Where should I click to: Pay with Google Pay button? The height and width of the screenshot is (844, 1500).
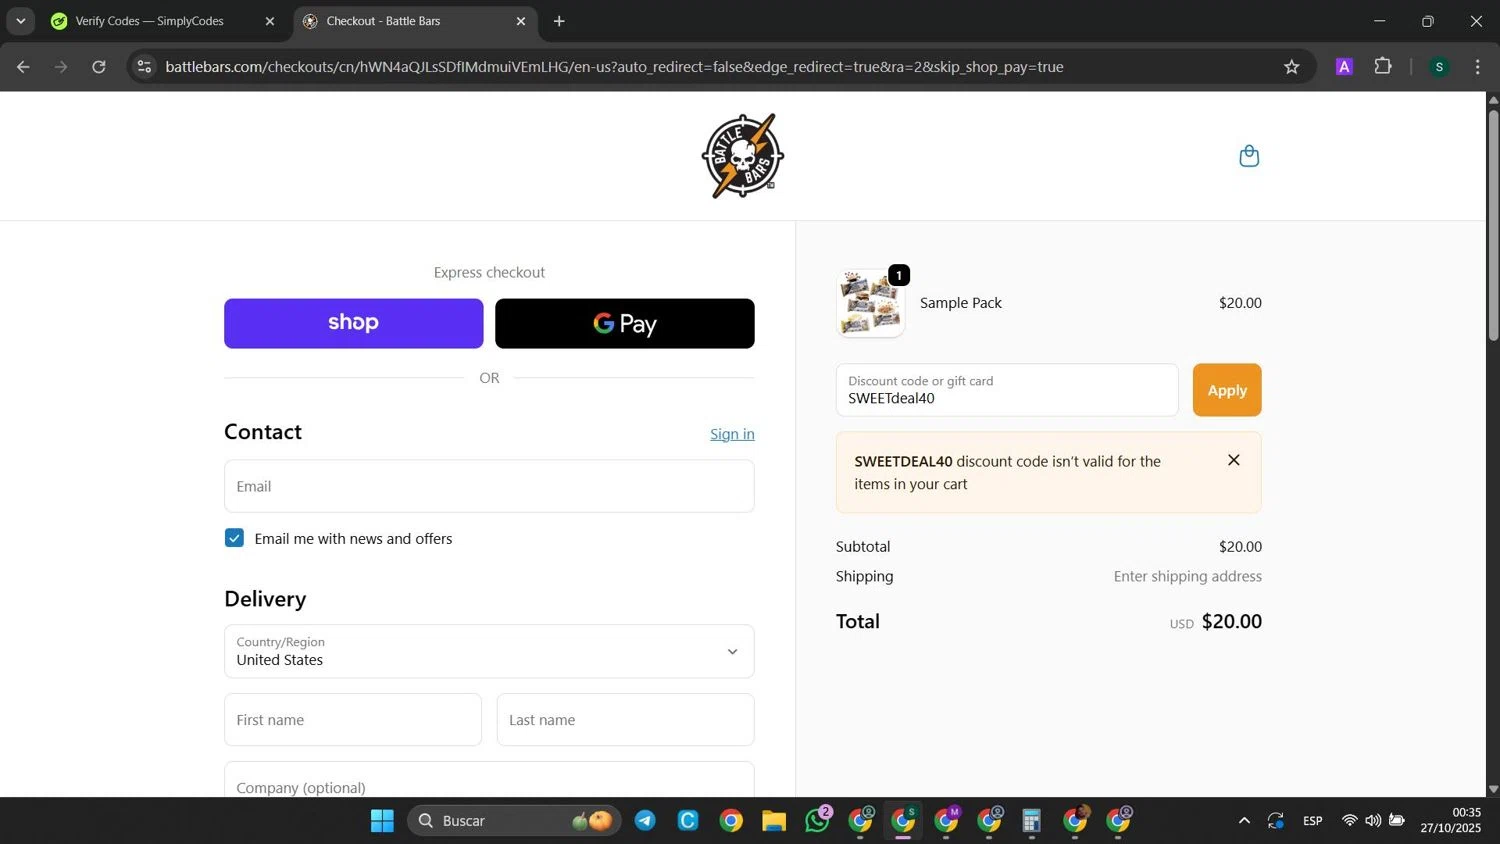[x=625, y=323]
